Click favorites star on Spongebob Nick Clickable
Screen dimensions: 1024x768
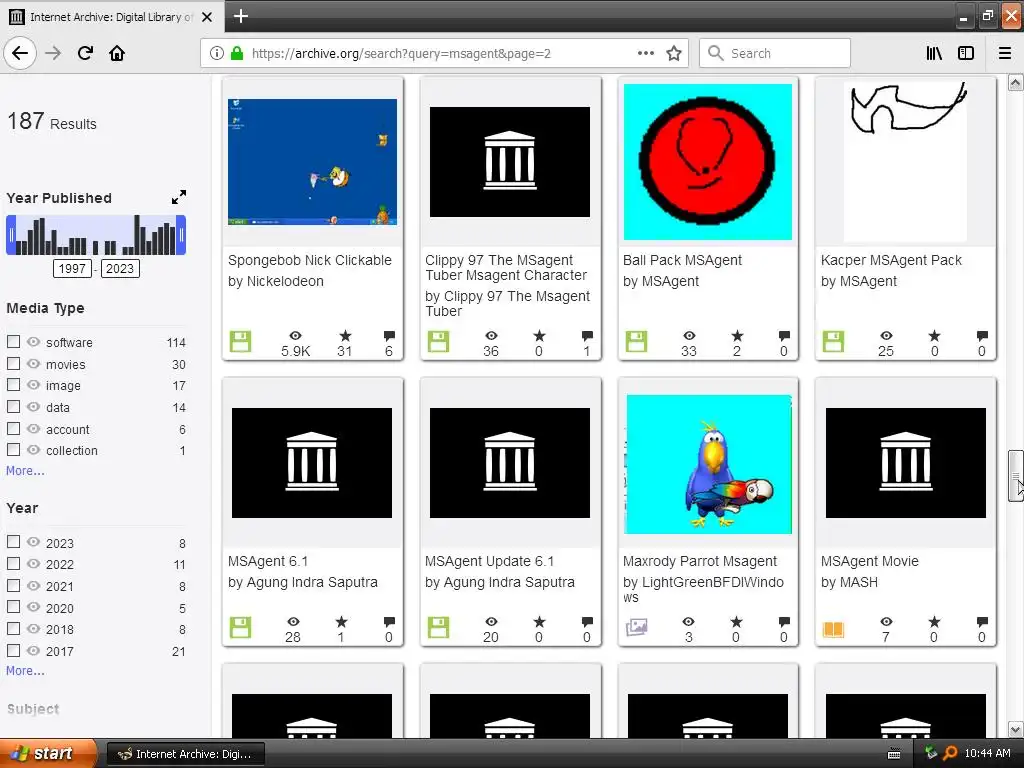click(x=345, y=336)
